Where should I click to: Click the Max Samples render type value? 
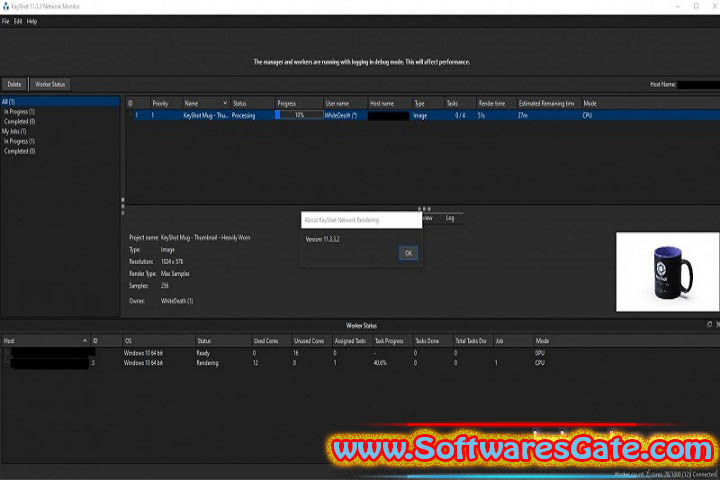[175, 274]
